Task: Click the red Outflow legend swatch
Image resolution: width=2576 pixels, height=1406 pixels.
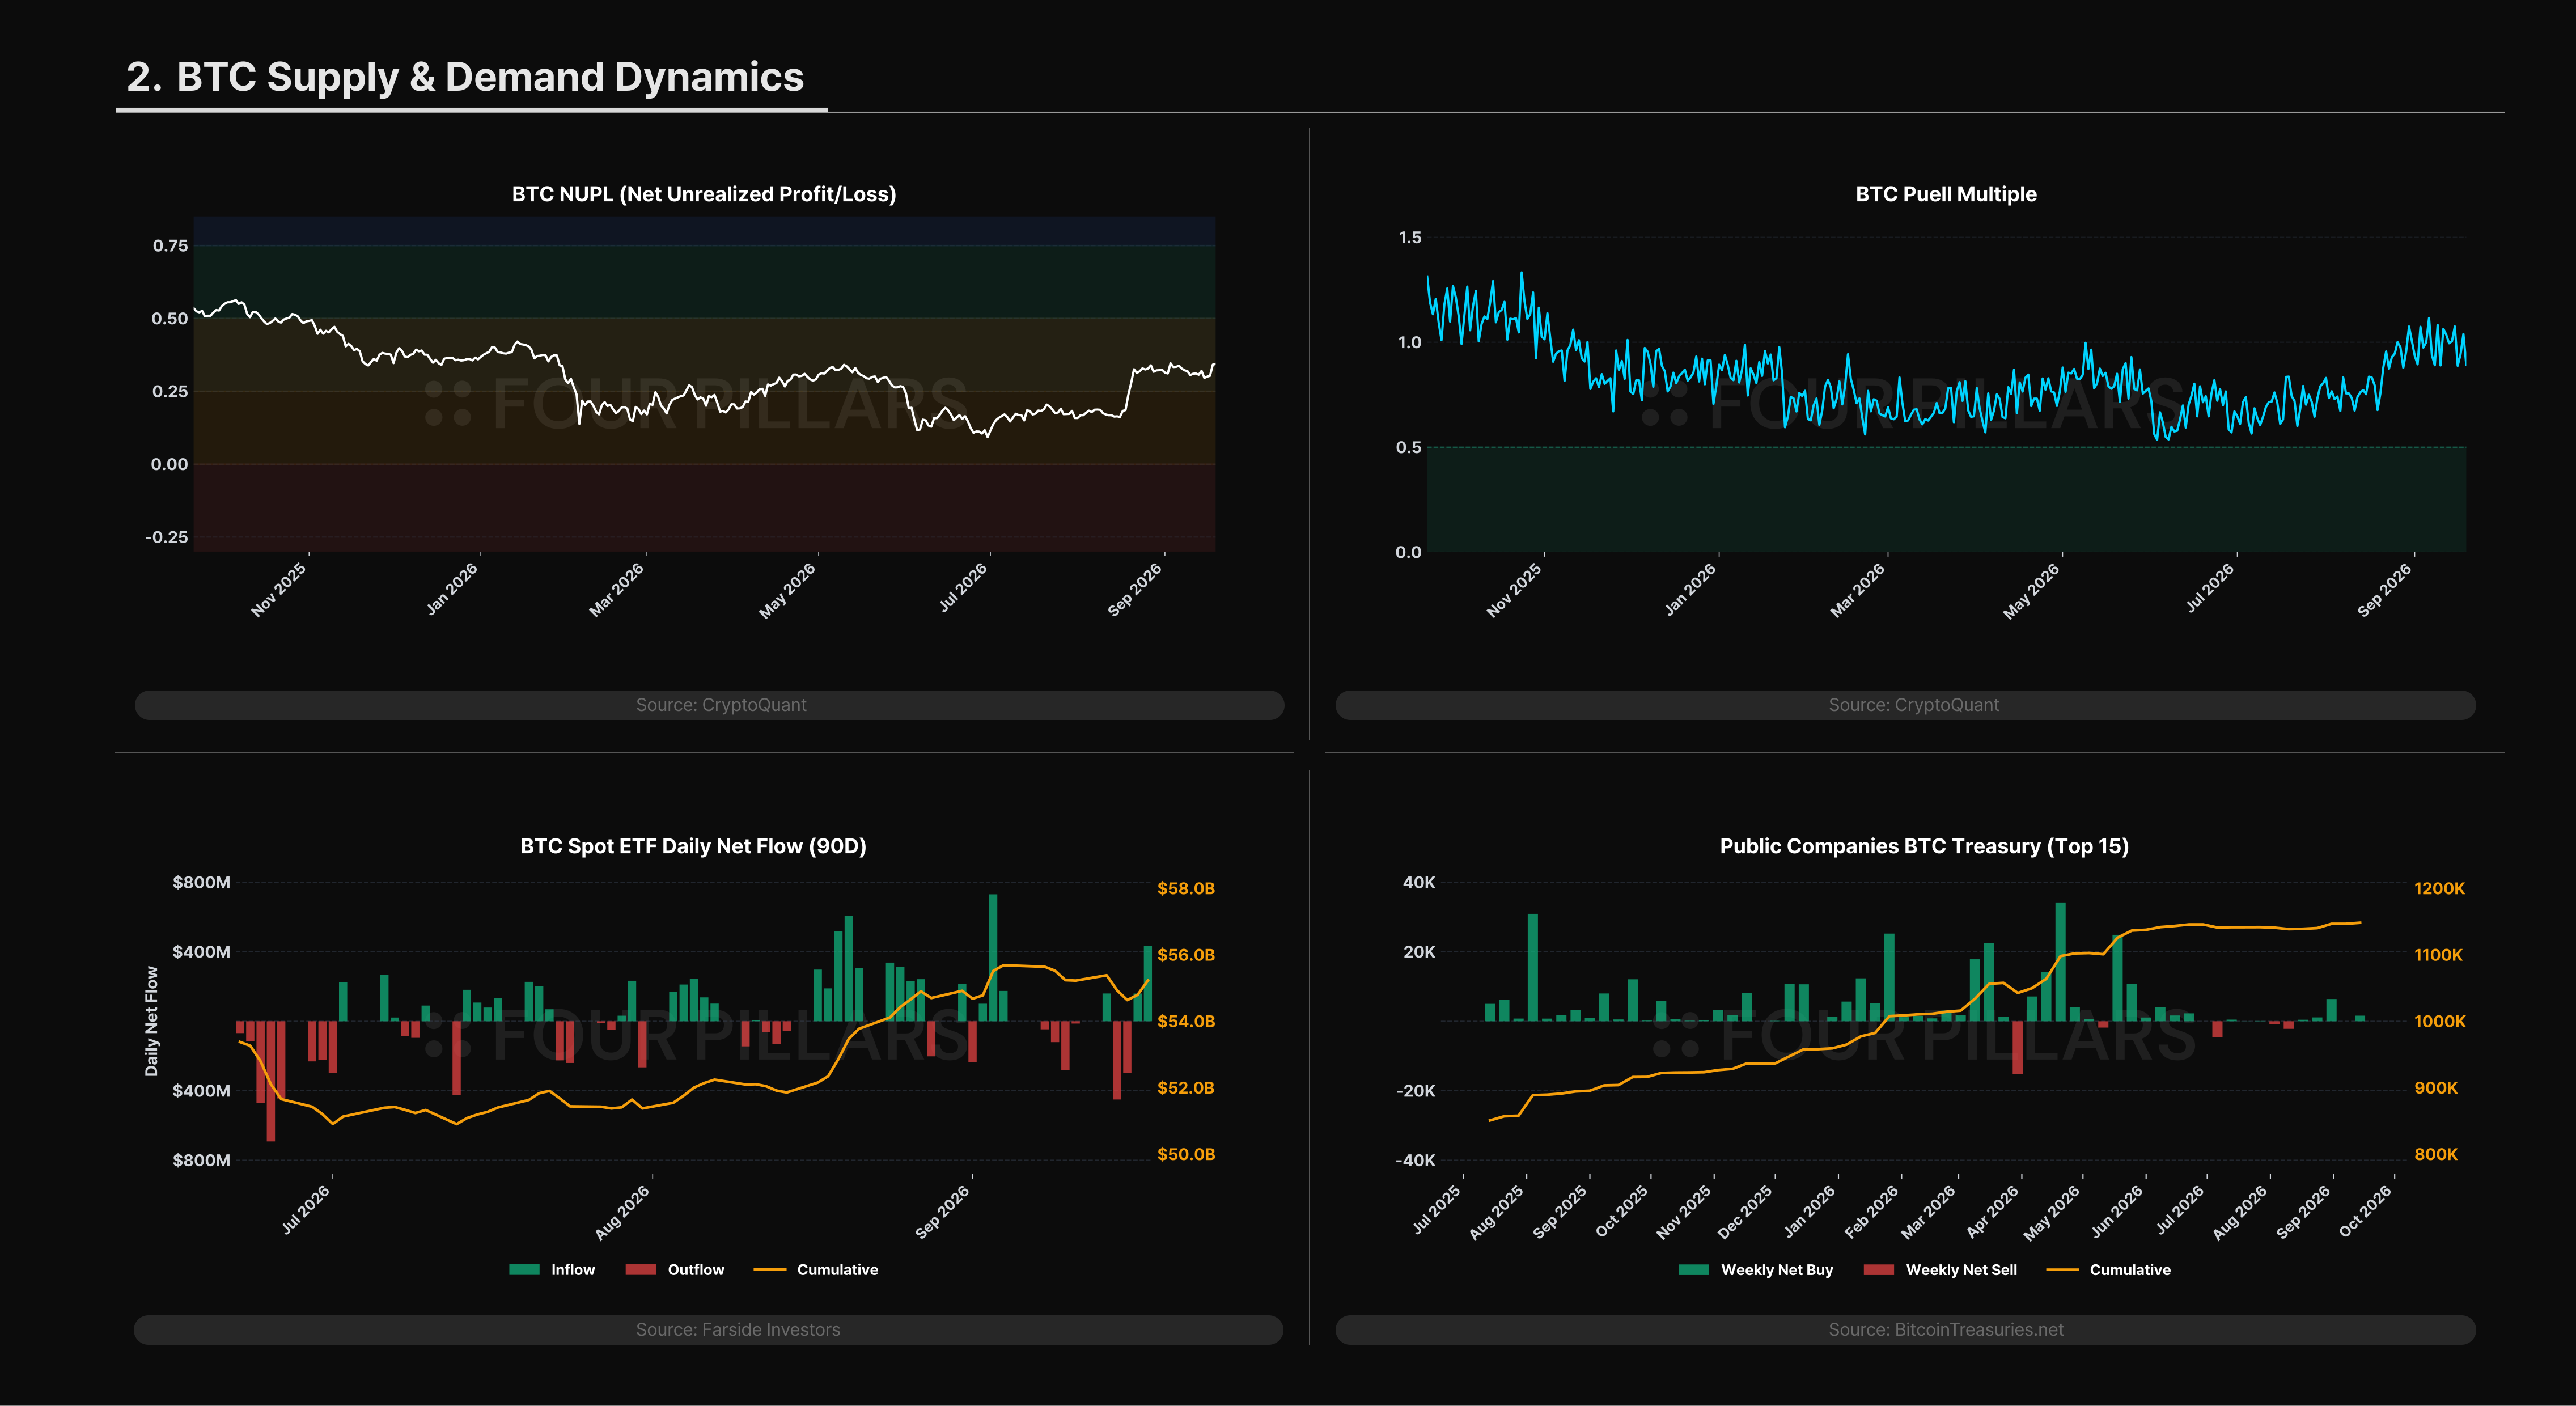Action: click(x=641, y=1270)
